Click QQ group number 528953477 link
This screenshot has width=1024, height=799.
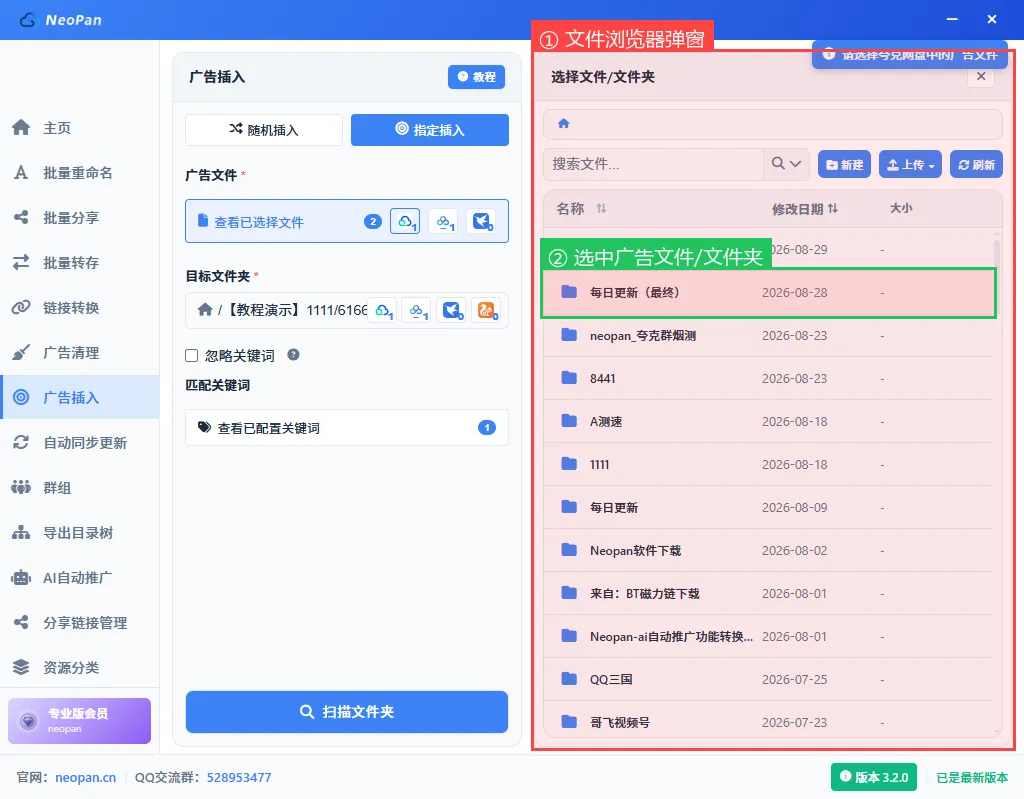[x=239, y=777]
